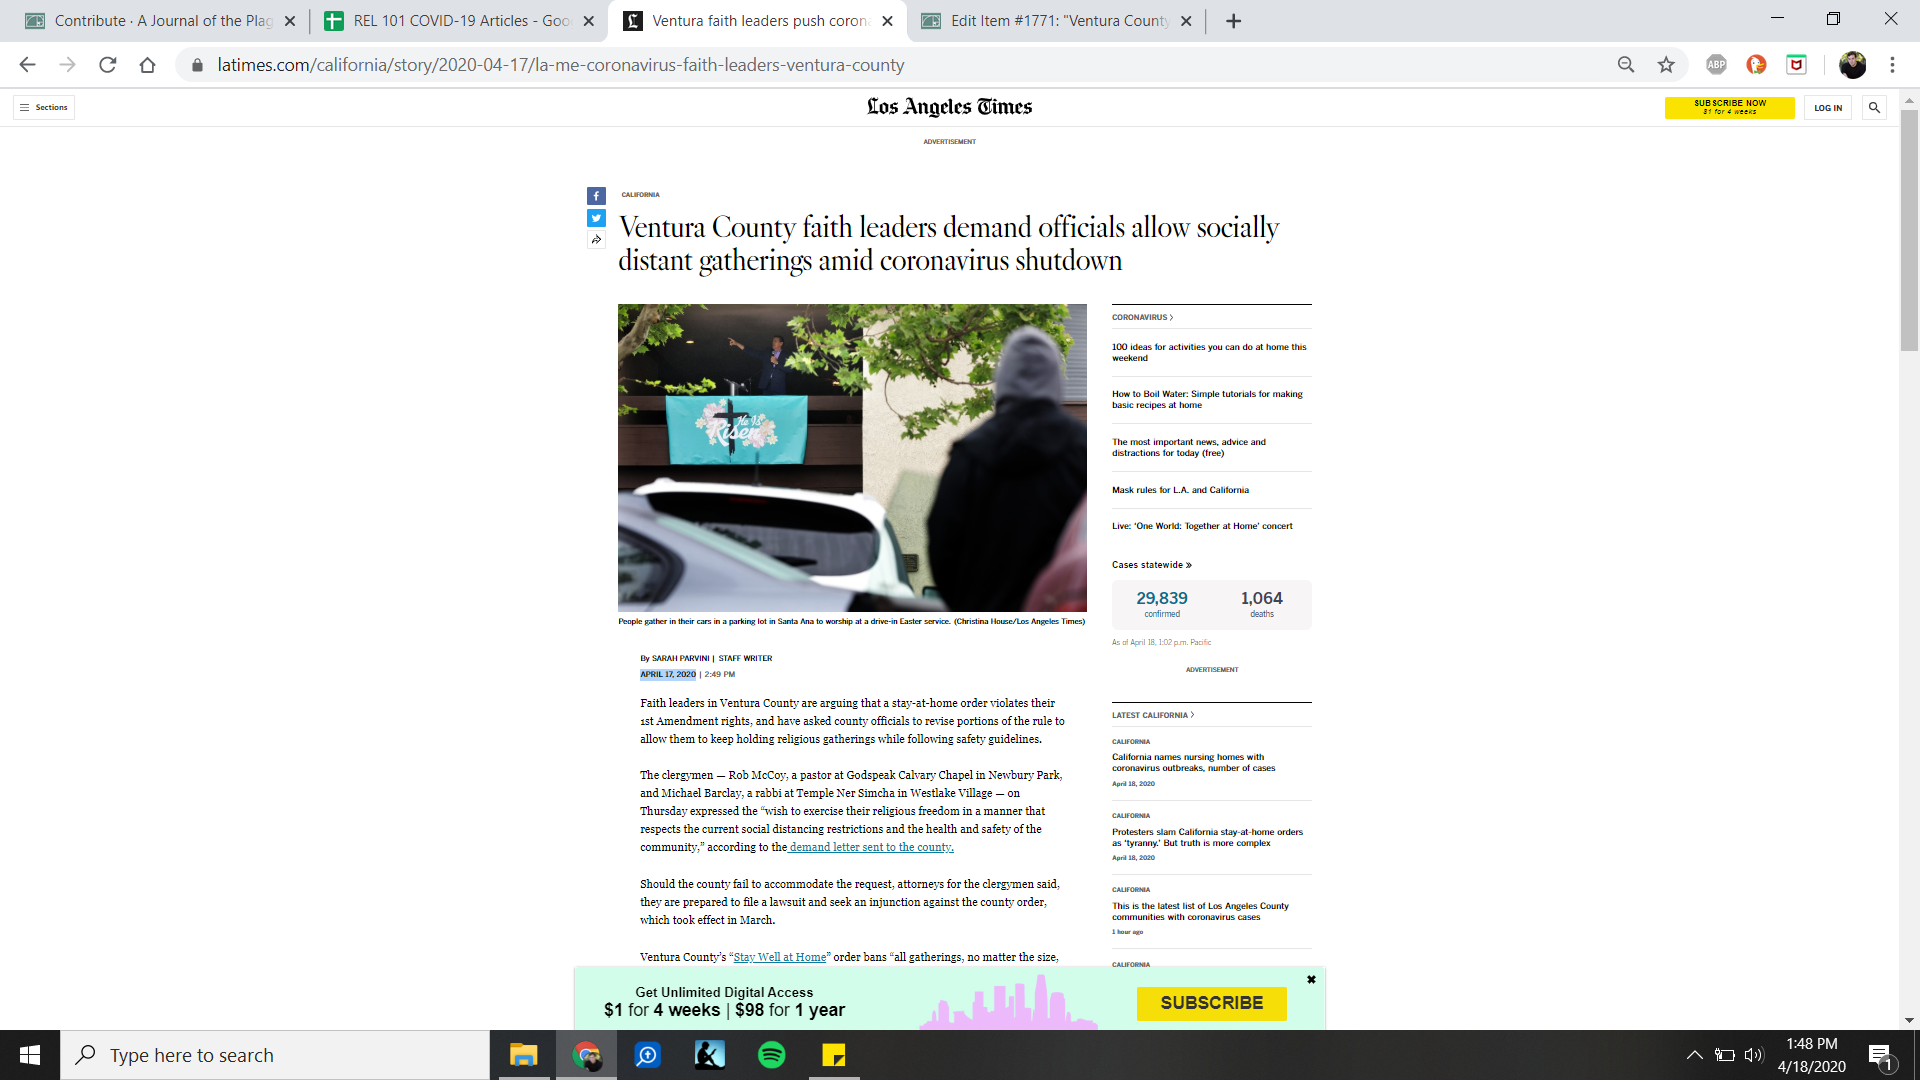Click the yellow Subscribe Now button

(1729, 107)
